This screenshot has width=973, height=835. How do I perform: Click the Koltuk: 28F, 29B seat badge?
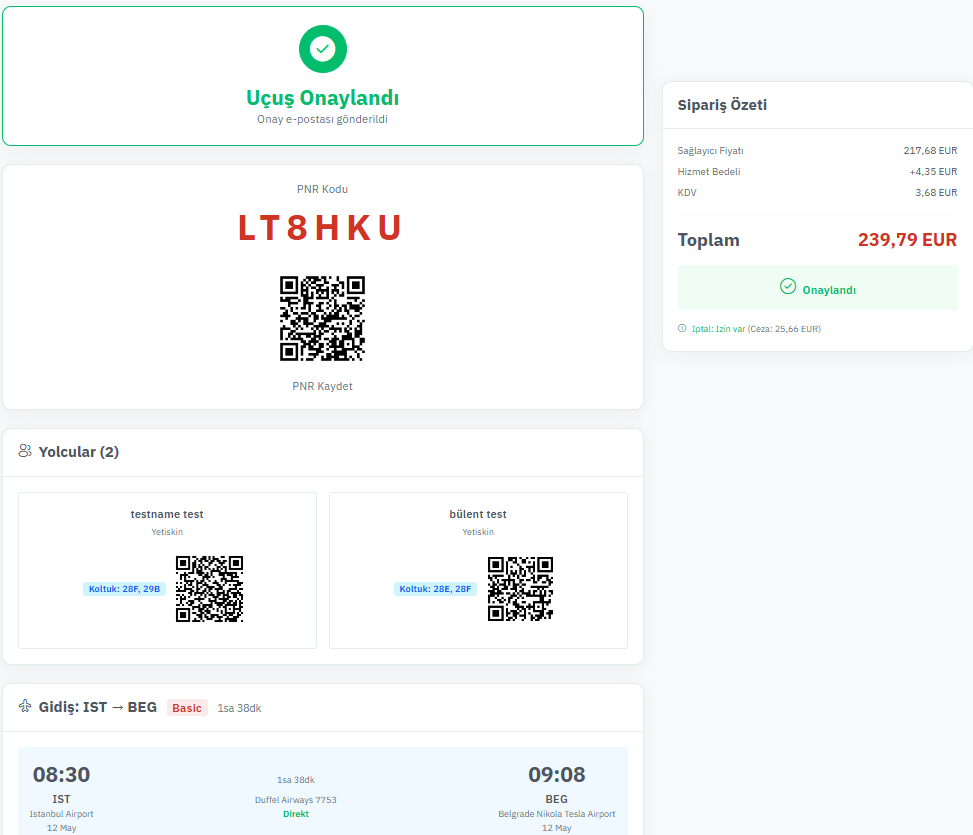click(123, 589)
